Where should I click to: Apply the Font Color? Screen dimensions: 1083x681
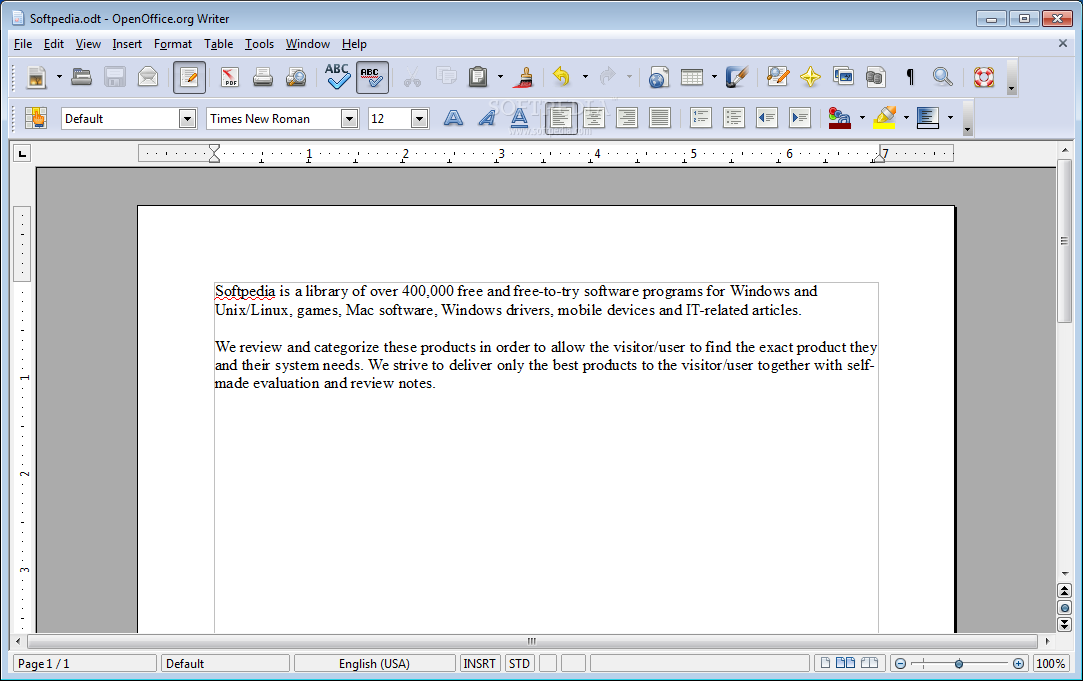point(840,118)
